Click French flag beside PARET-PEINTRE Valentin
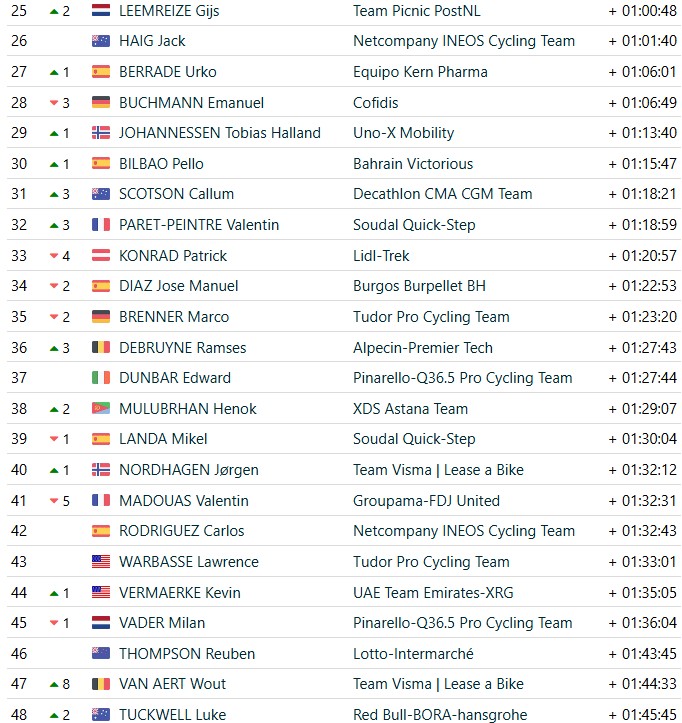The width and height of the screenshot is (682, 723). click(101, 225)
